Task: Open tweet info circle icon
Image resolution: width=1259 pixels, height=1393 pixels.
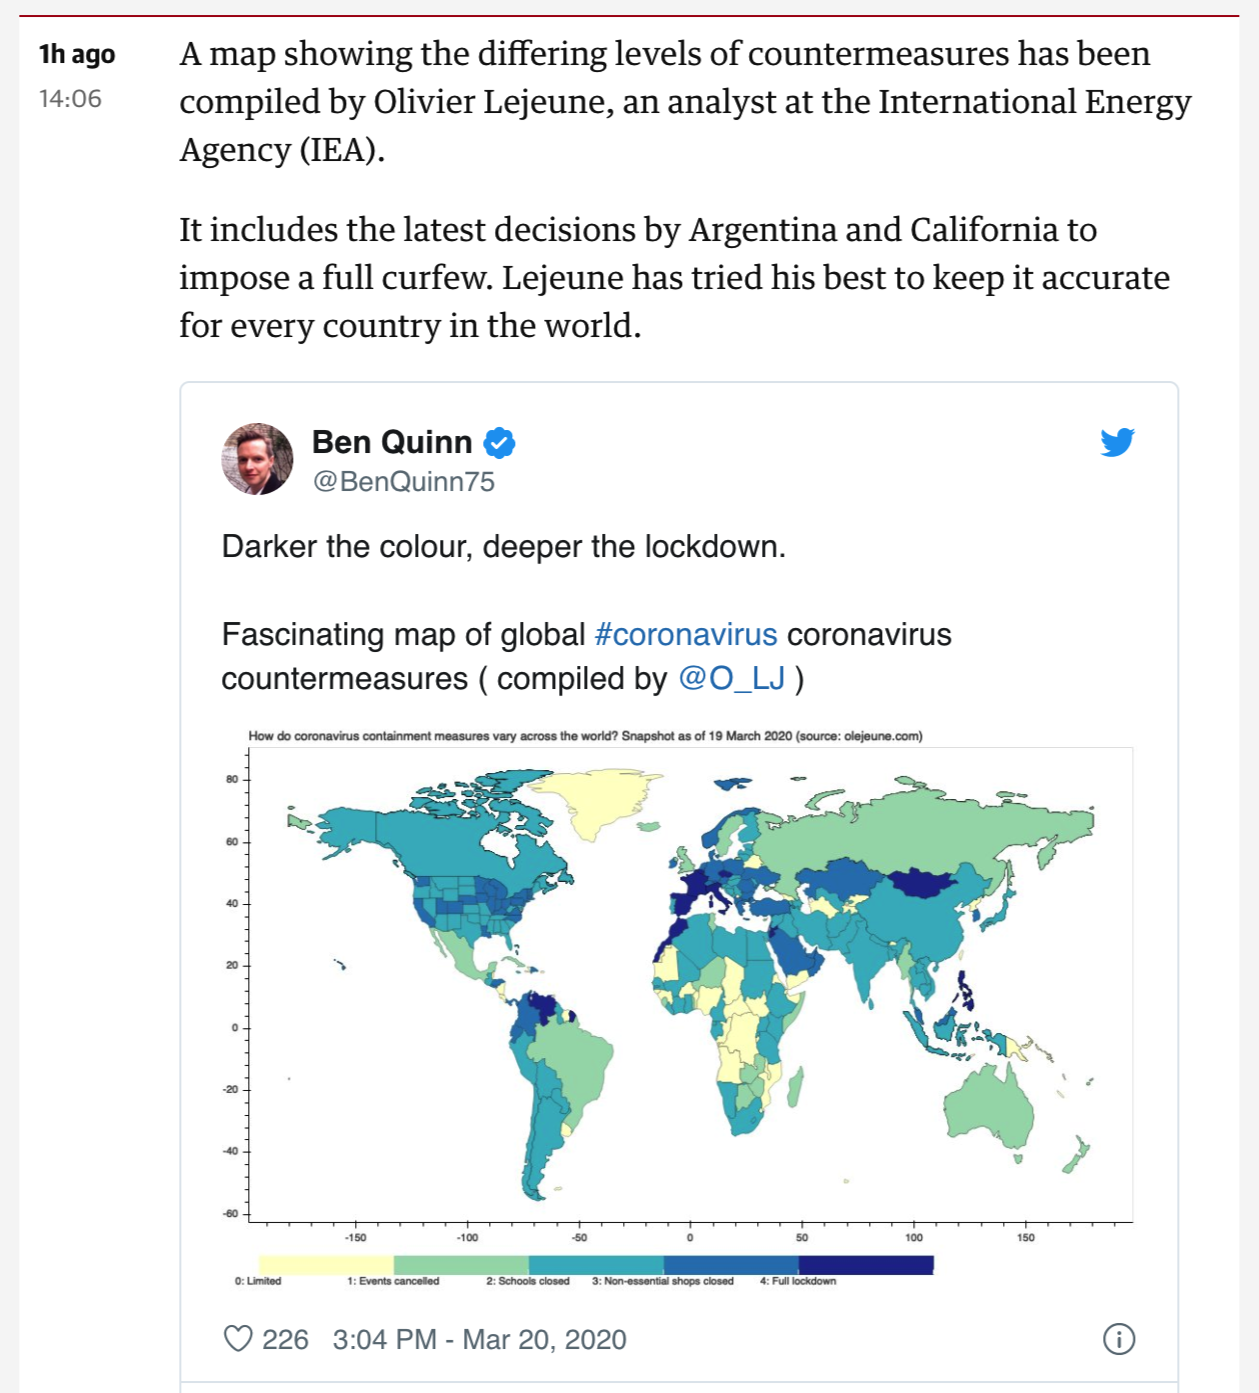Action: [1119, 1339]
